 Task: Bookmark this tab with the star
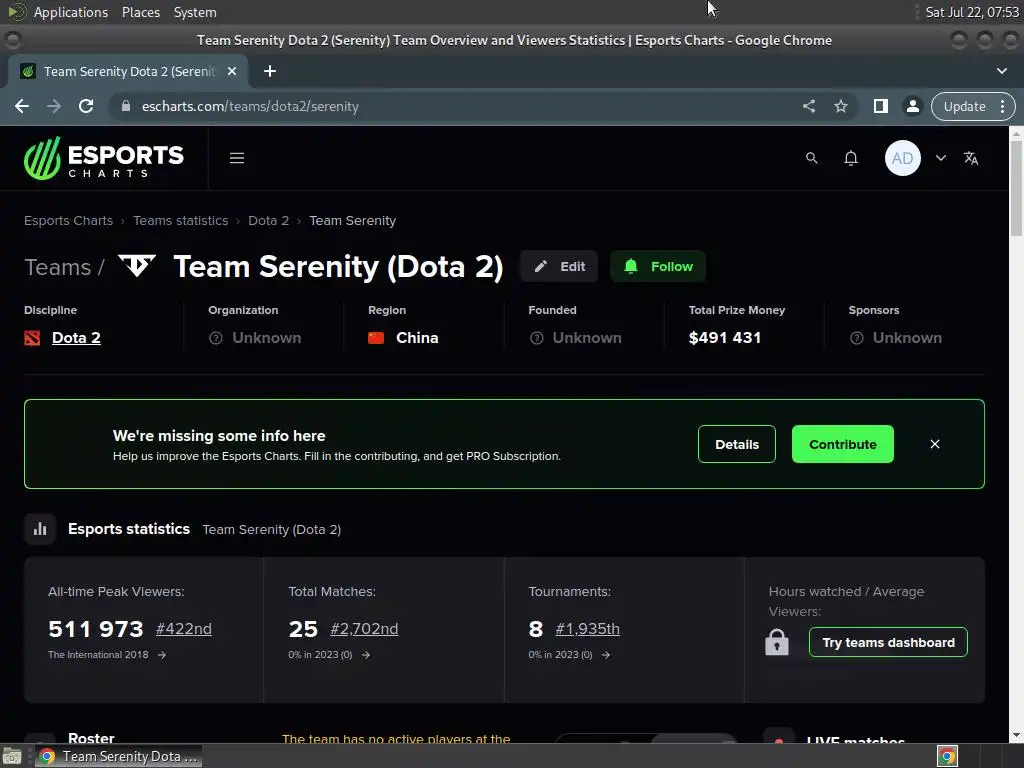(x=840, y=106)
